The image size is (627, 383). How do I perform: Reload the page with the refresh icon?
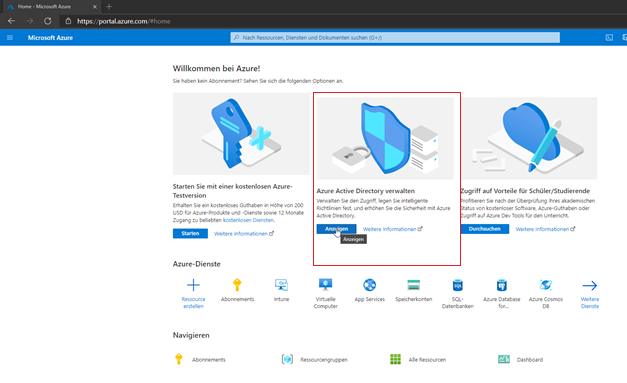pos(48,21)
